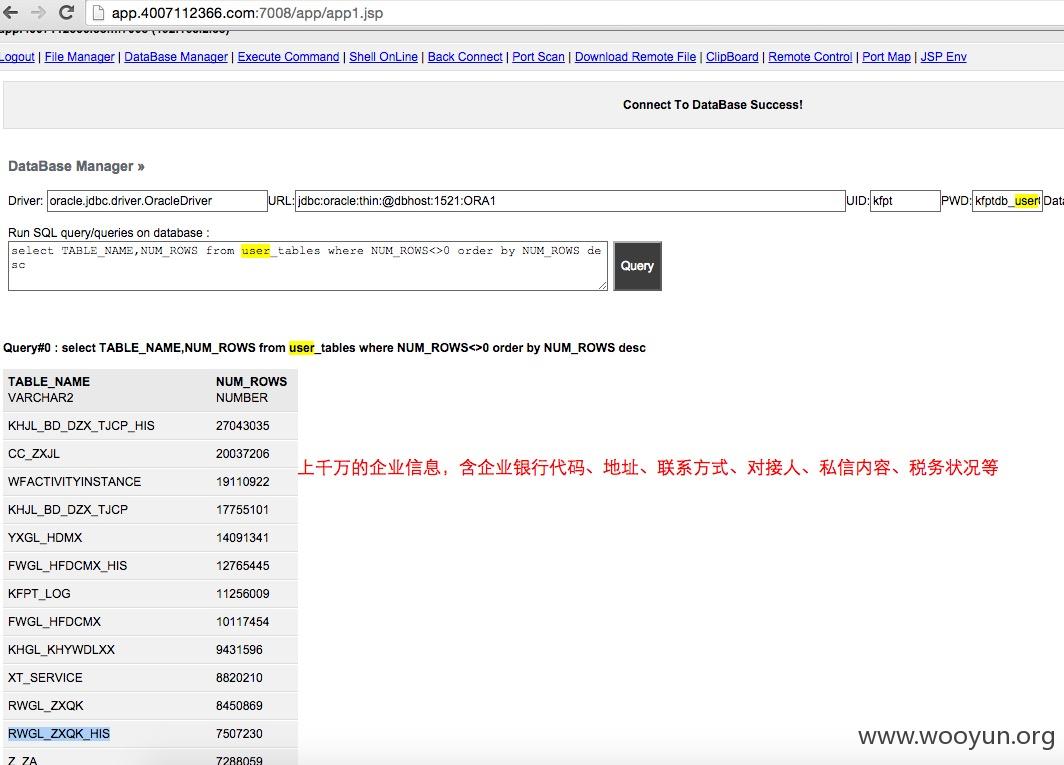Click the Connect To DataBase Success message
Screen dimensions: 1064x765
coord(712,105)
